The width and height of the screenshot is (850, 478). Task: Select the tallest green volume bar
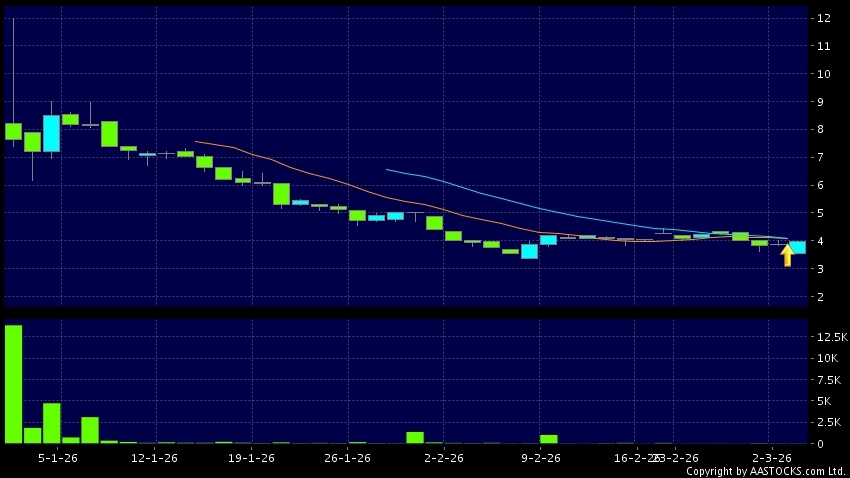13,384
